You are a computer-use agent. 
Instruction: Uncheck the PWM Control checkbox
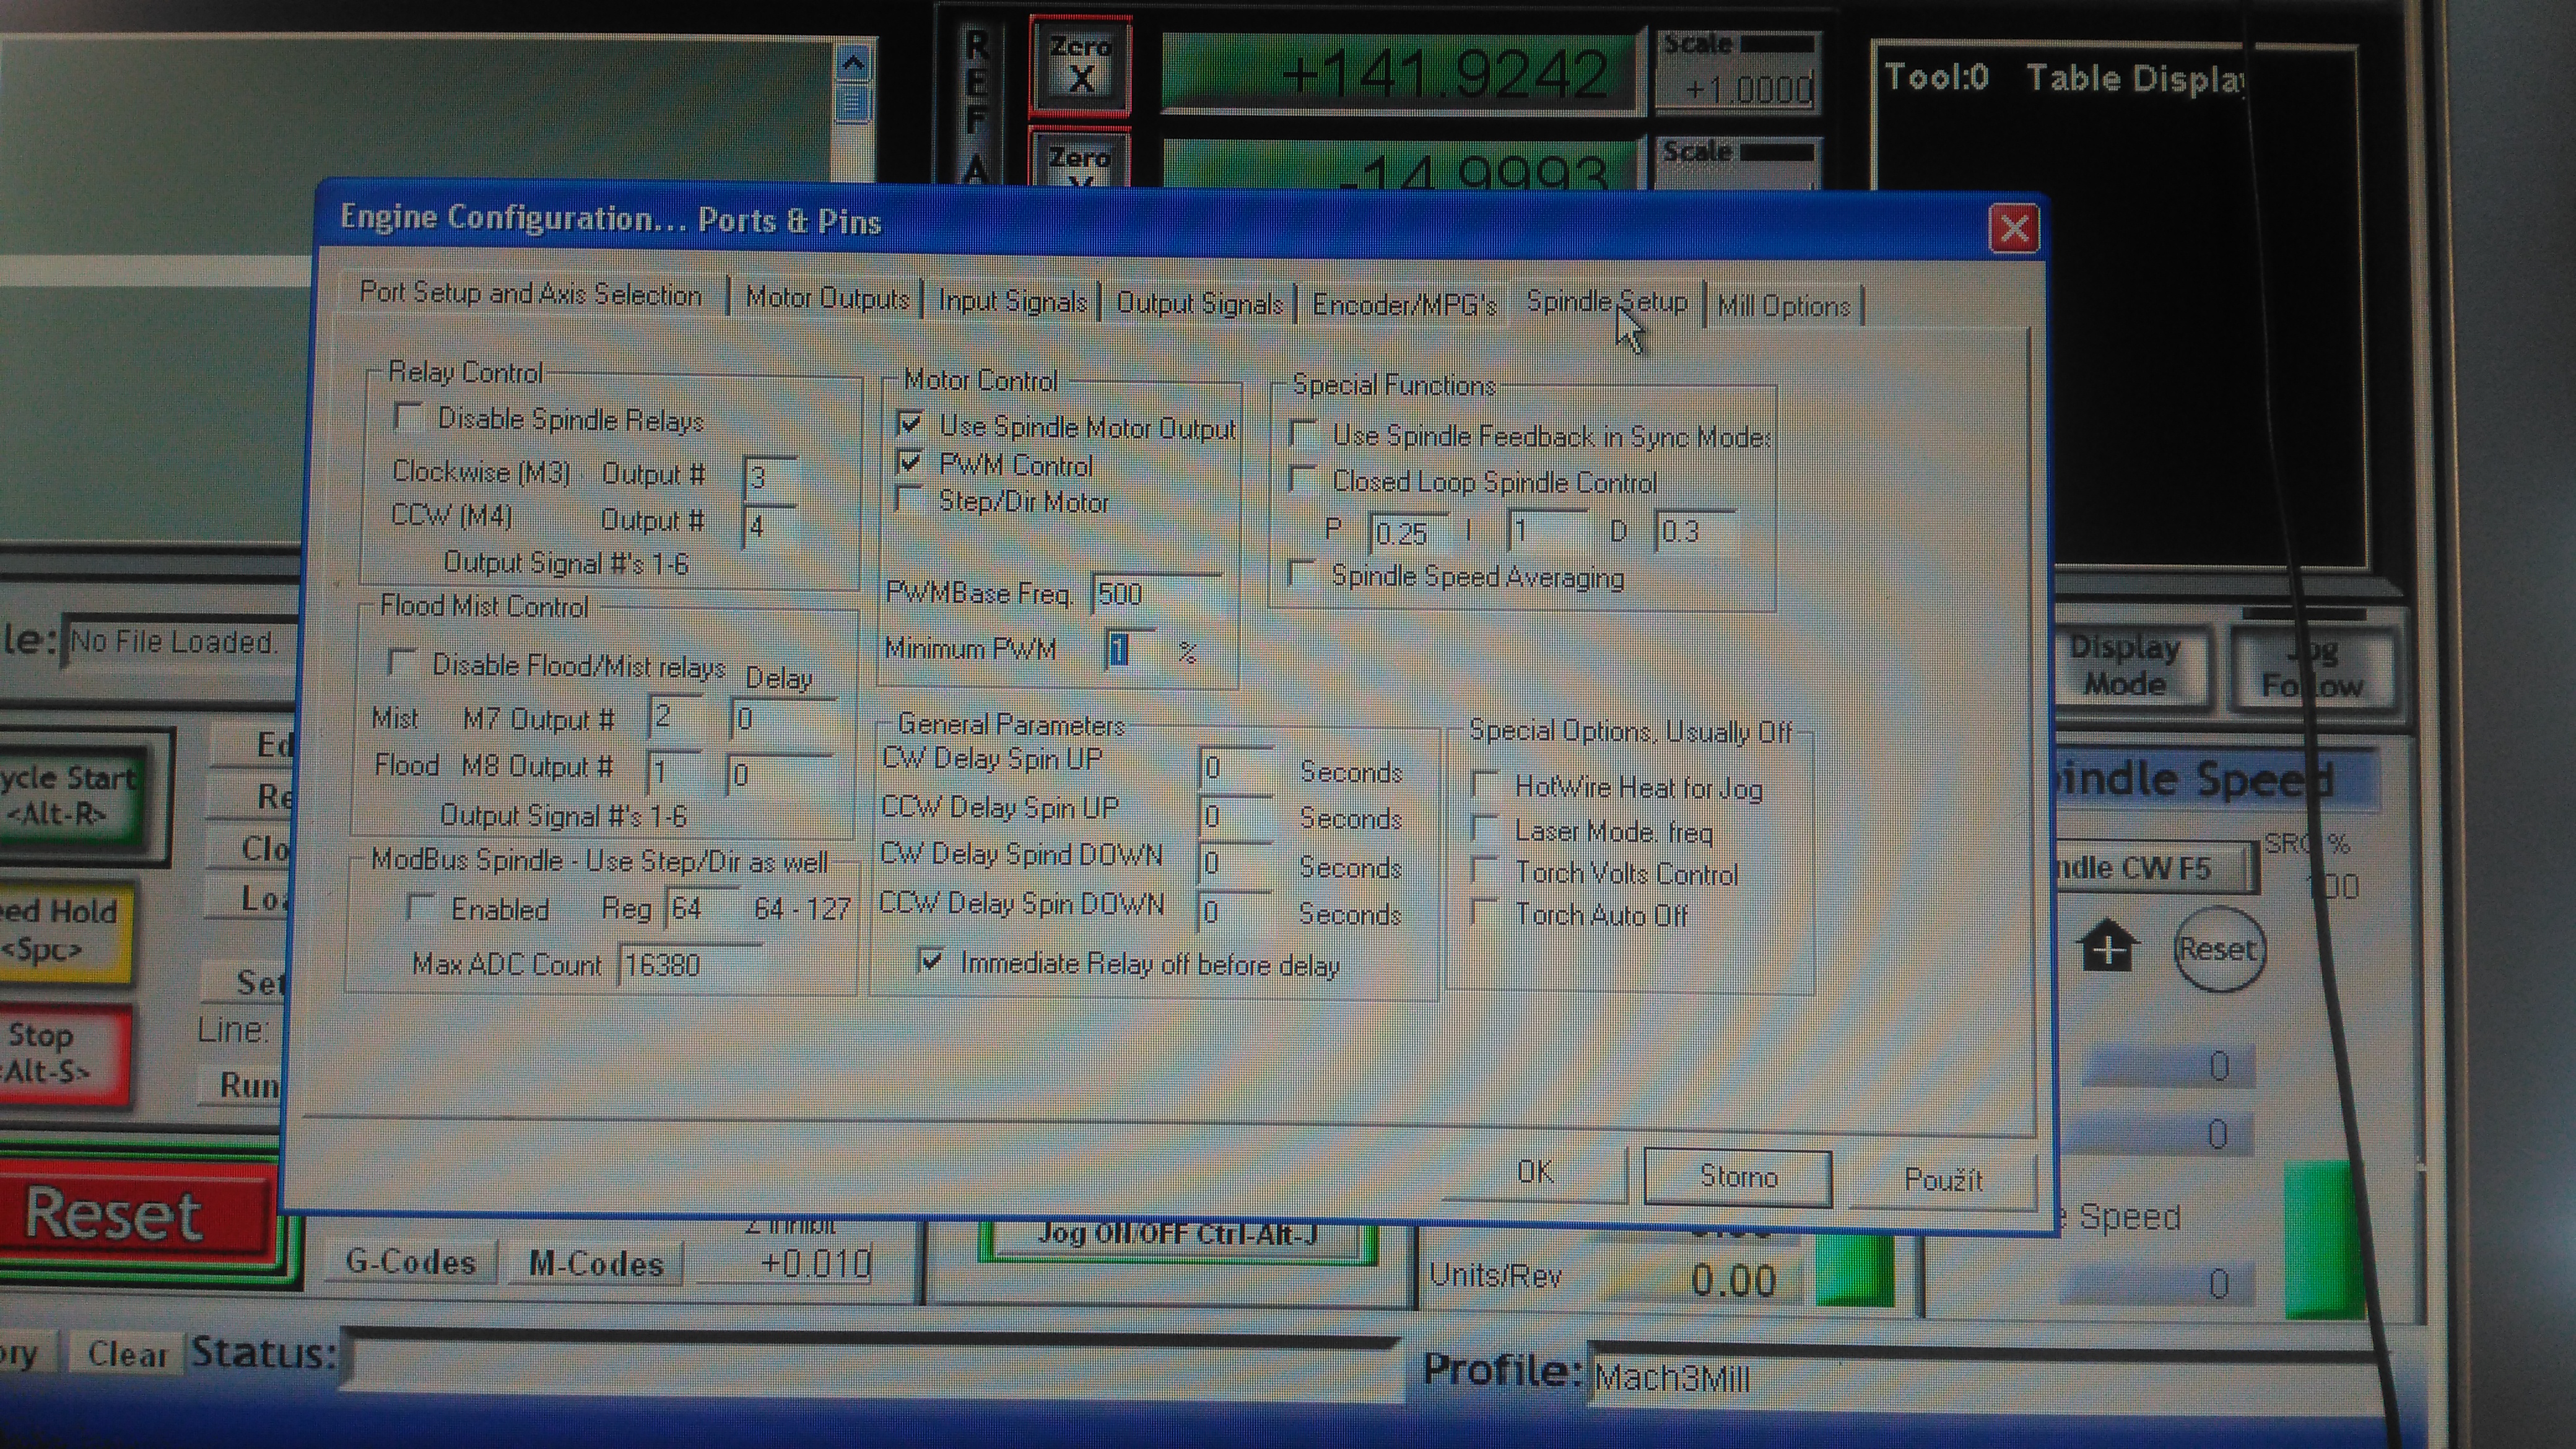(909, 462)
